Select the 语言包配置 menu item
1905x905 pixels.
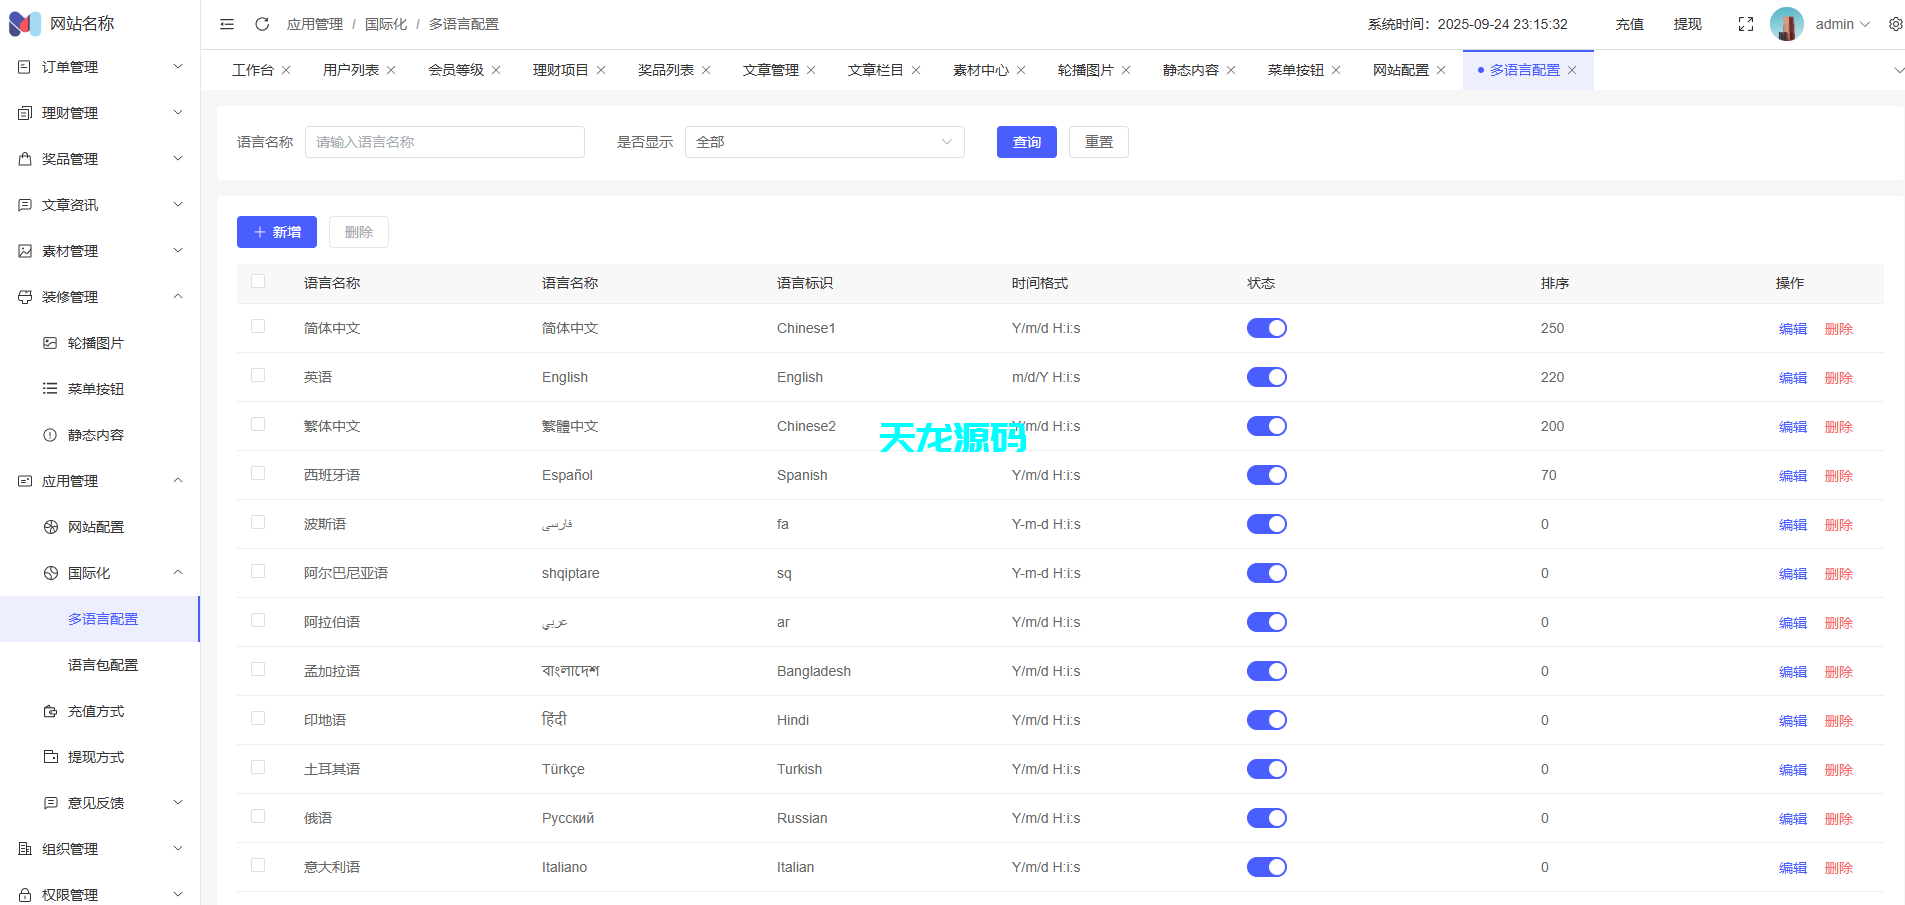tap(104, 663)
